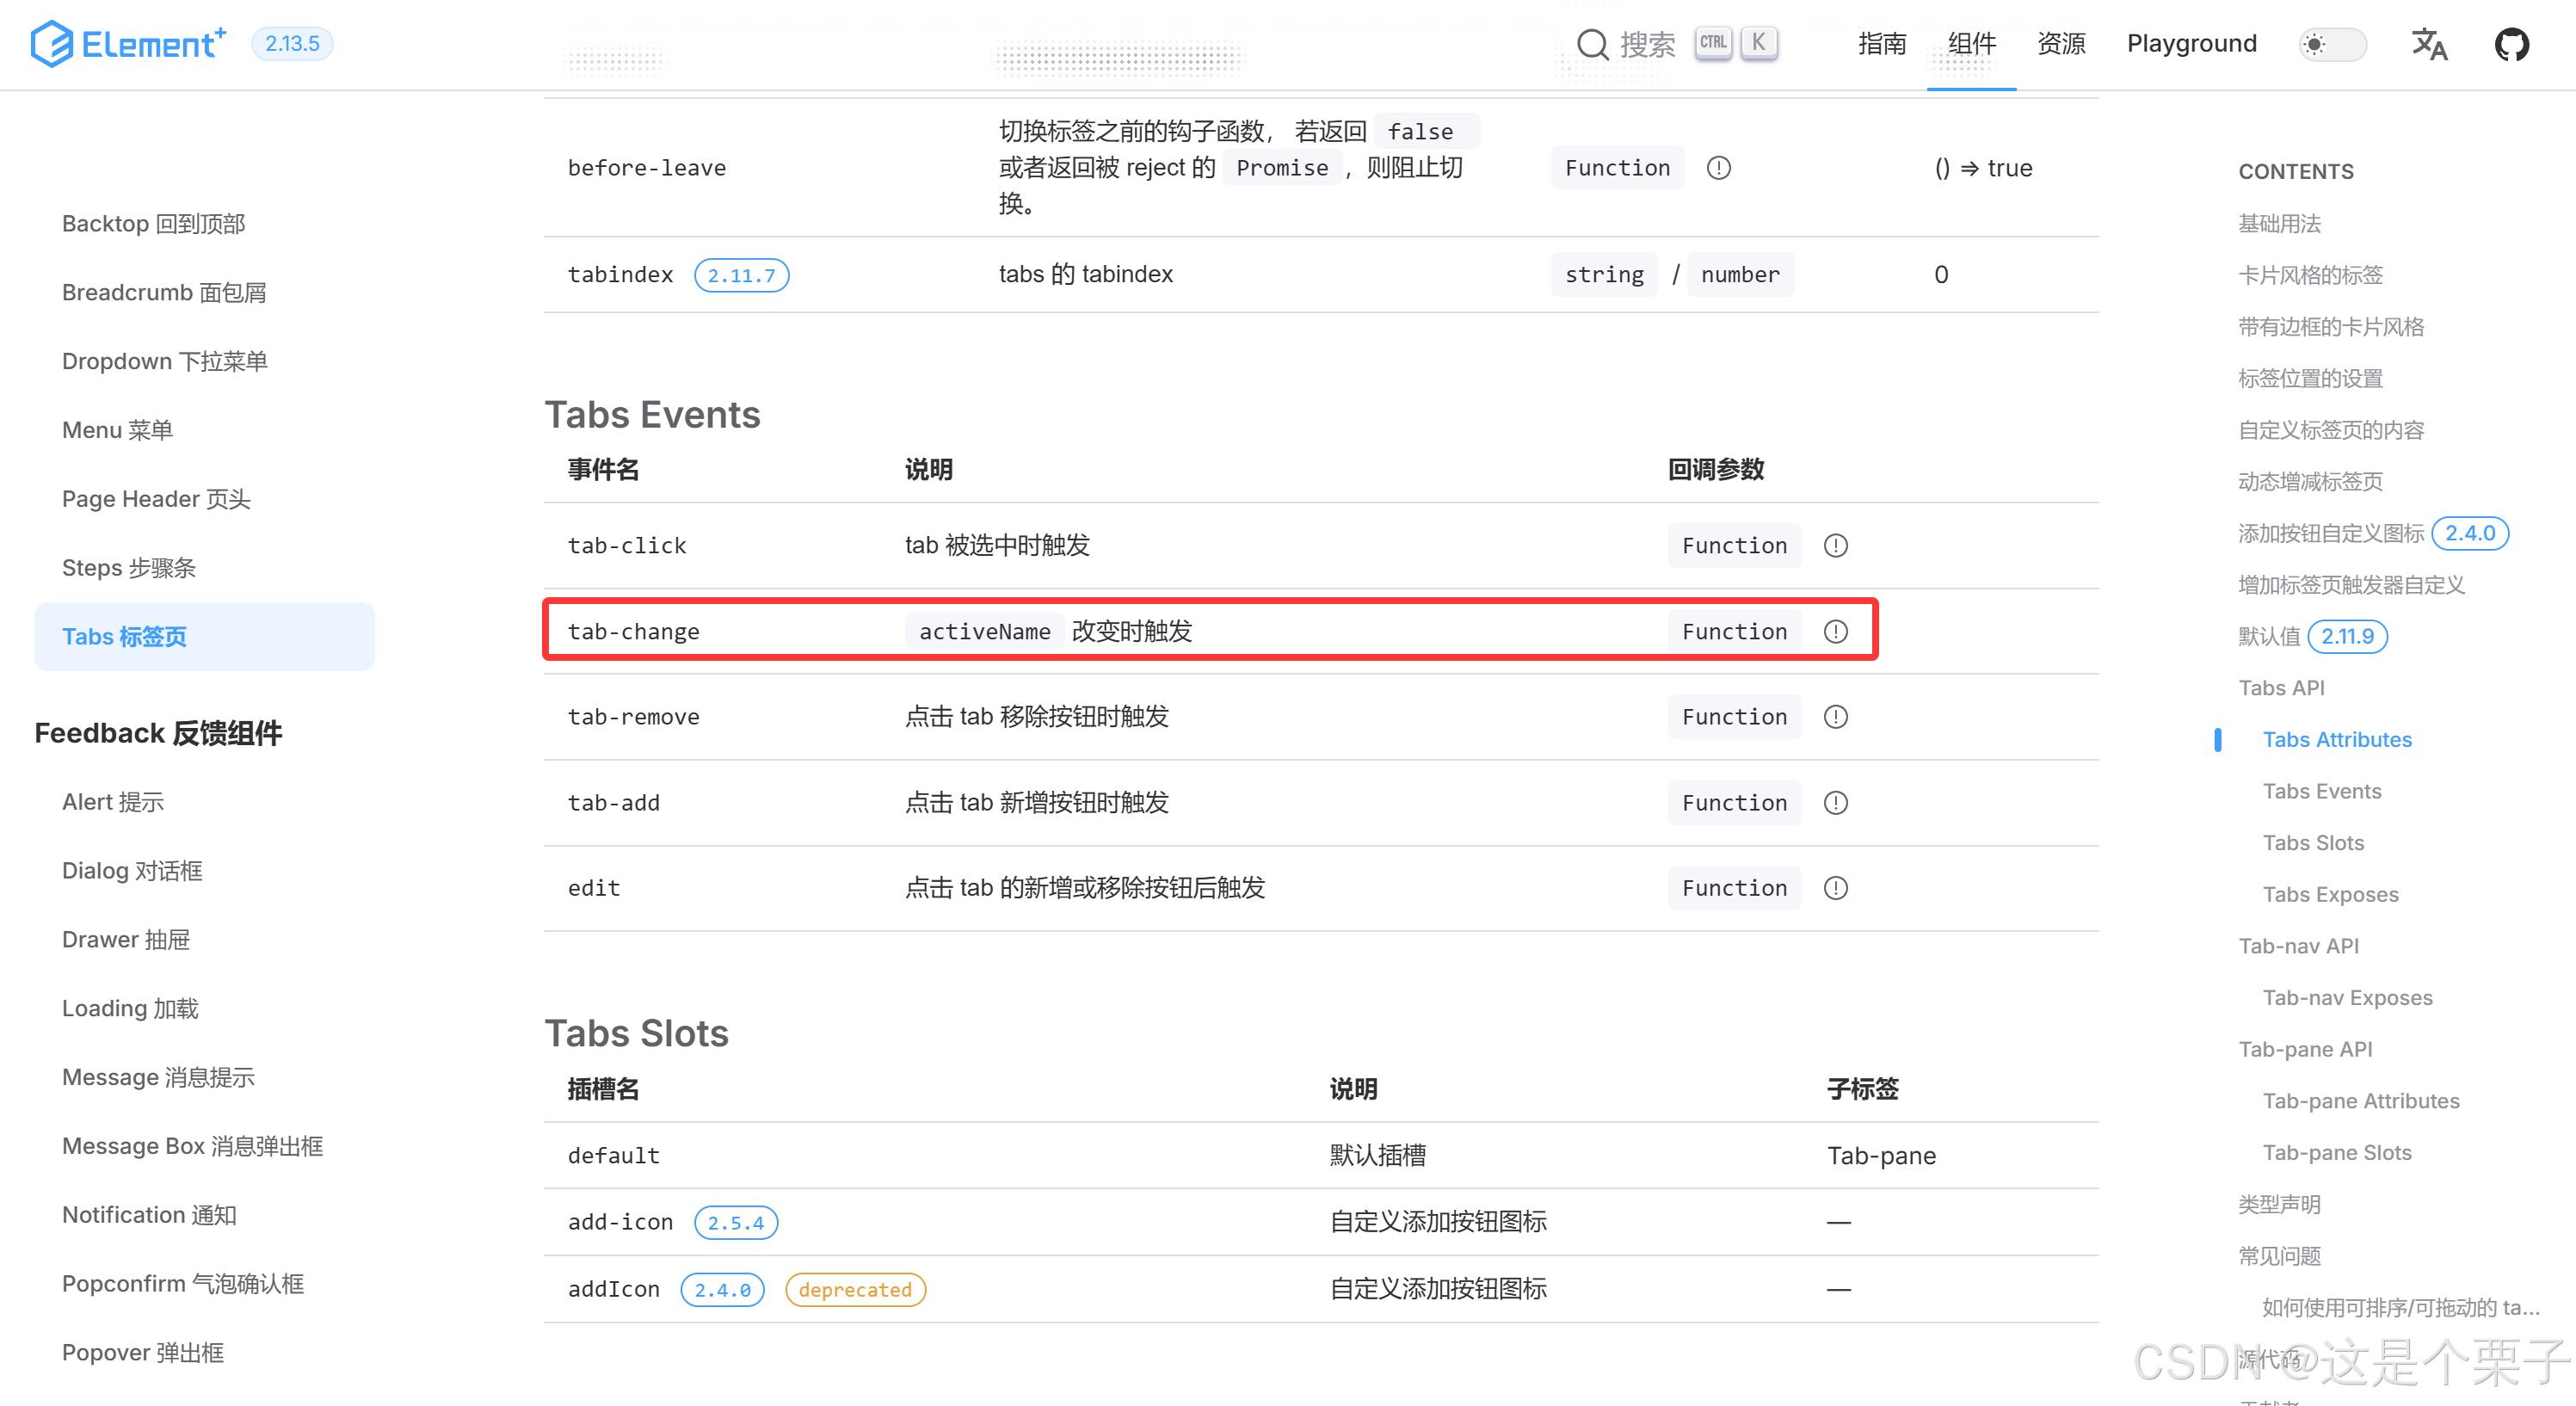Screen dimensions: 2576x1406
Task: Open the Playground link
Action: click(2191, 44)
